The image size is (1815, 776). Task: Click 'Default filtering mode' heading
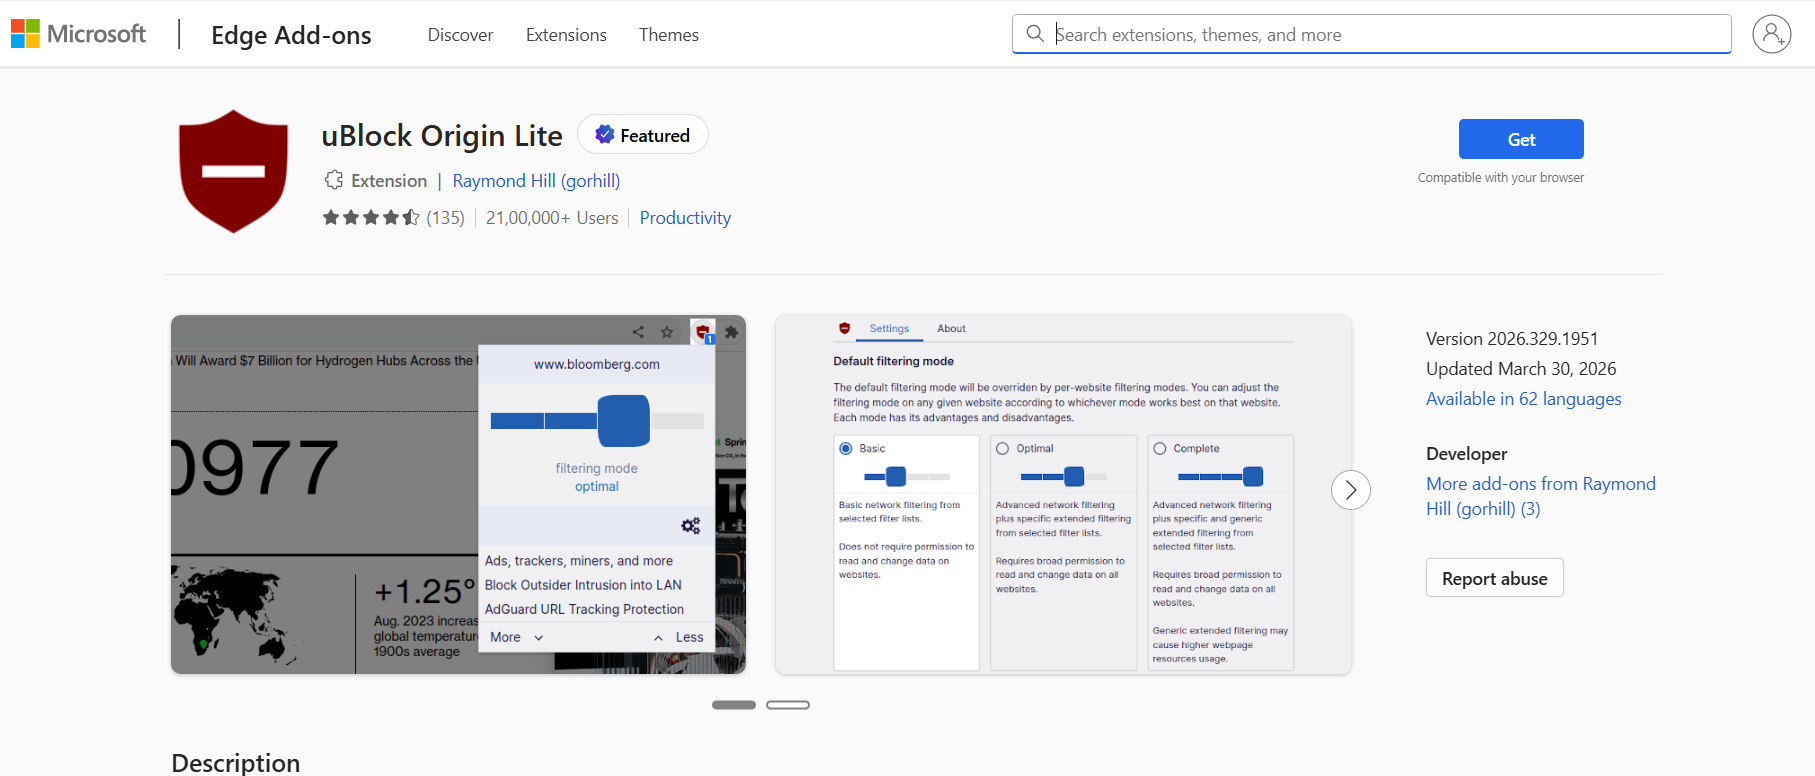click(893, 361)
